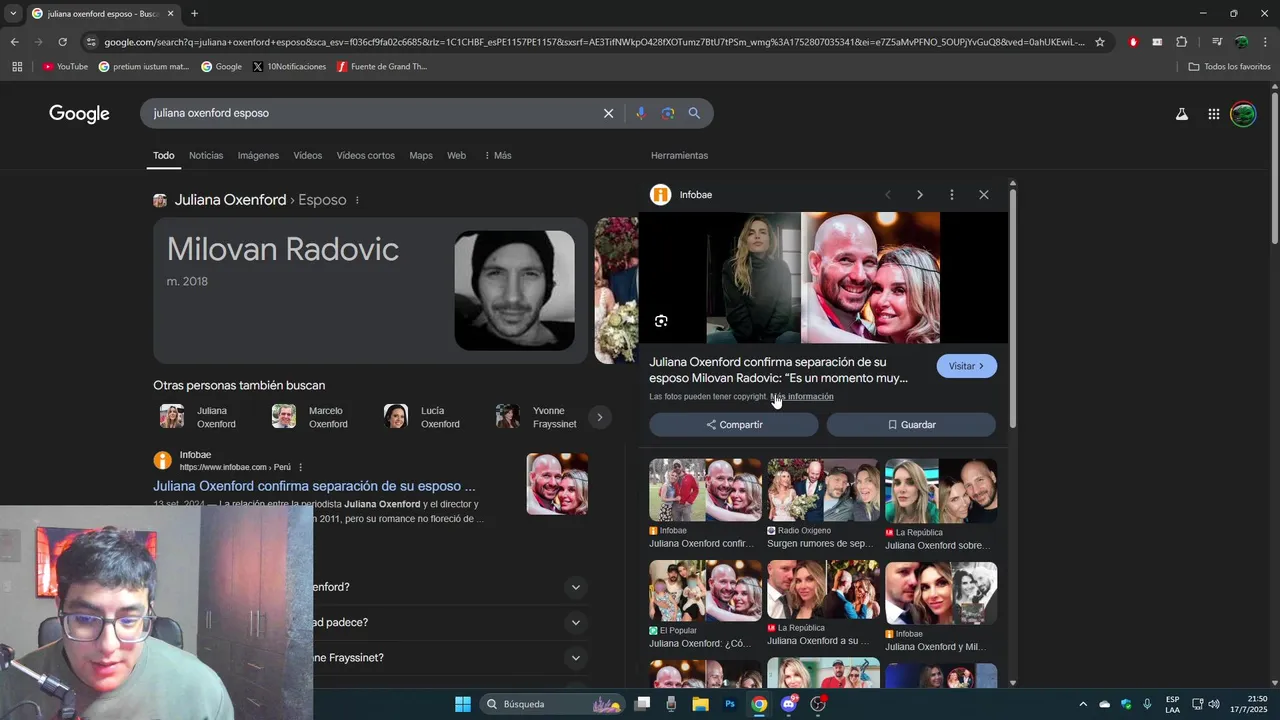Open Chrome's three-dot menu
The width and height of the screenshot is (1280, 720).
pyautogui.click(x=1265, y=42)
